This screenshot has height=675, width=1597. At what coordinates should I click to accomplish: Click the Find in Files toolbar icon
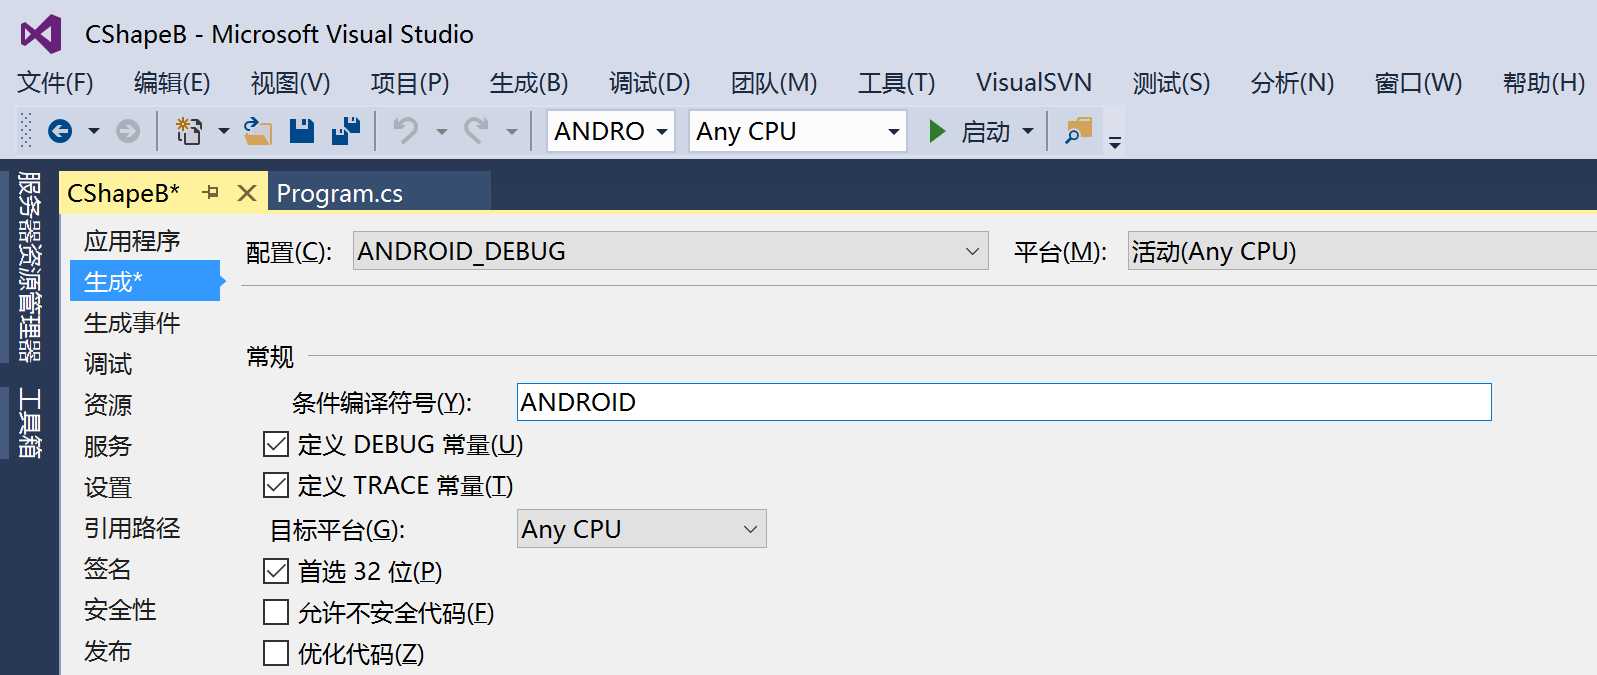click(x=1078, y=131)
